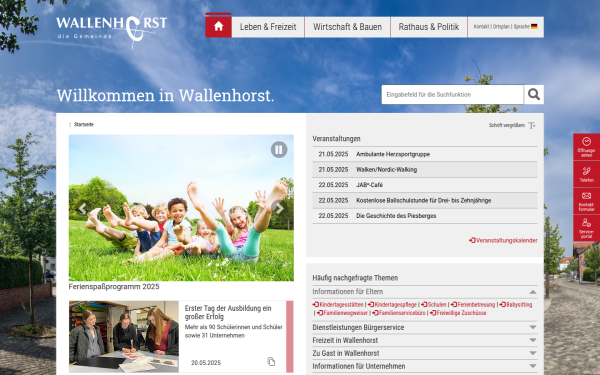The width and height of the screenshot is (600, 375).
Task: Expand Dienstleistungen Bürgerservice section
Action: coord(425,328)
